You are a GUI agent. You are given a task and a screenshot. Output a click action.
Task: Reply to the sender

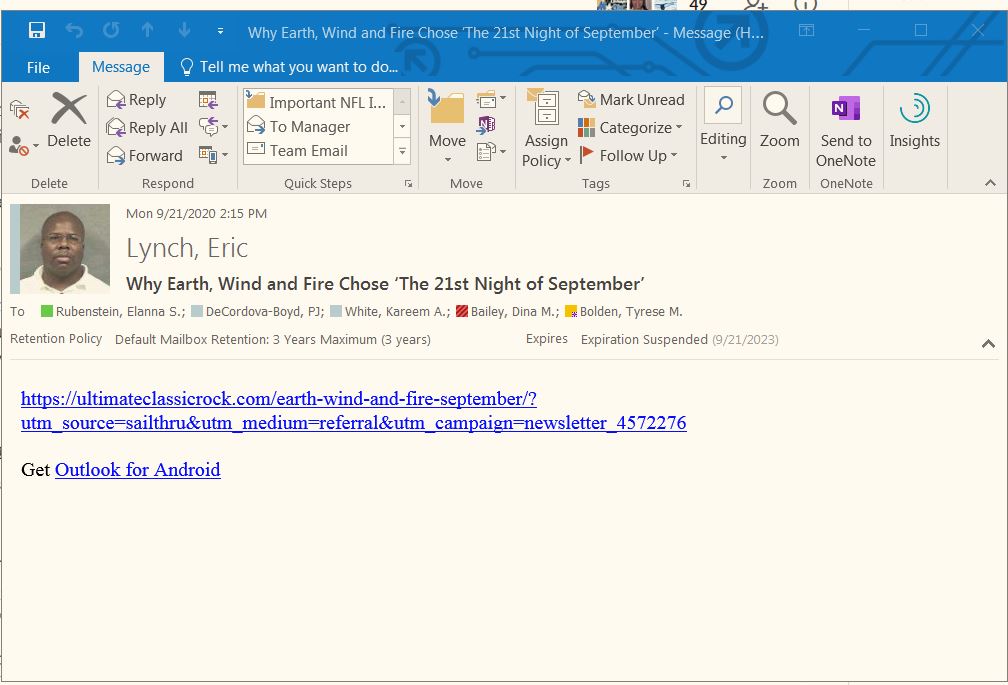[136, 100]
